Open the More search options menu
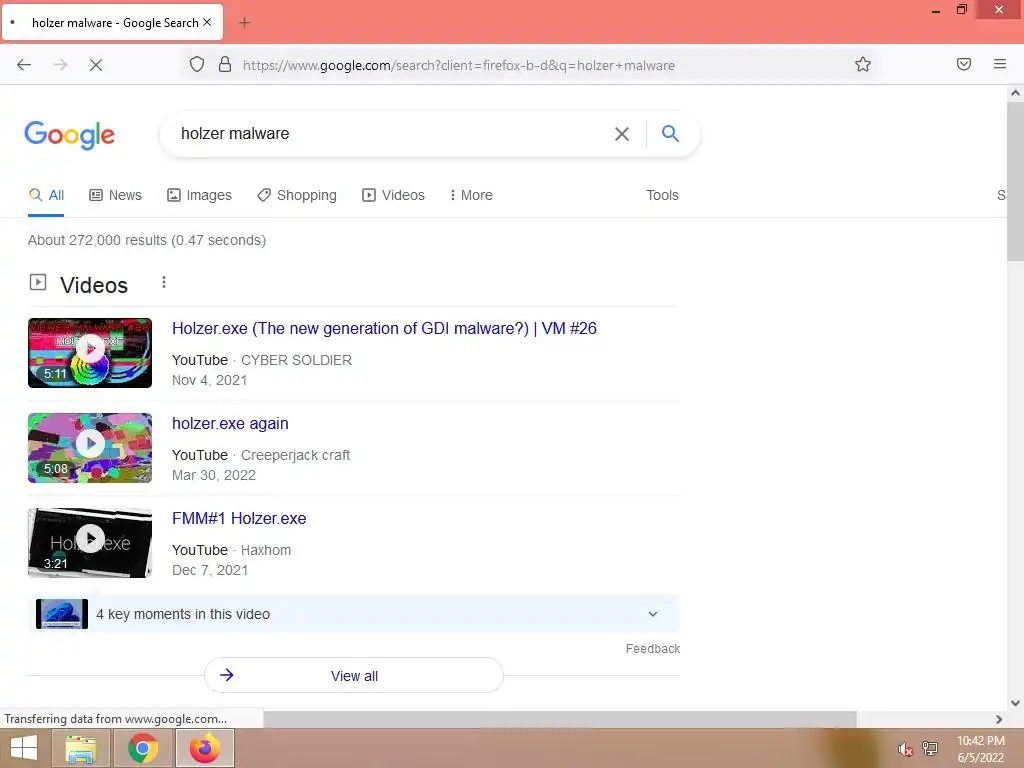Viewport: 1024px width, 768px height. pos(471,195)
